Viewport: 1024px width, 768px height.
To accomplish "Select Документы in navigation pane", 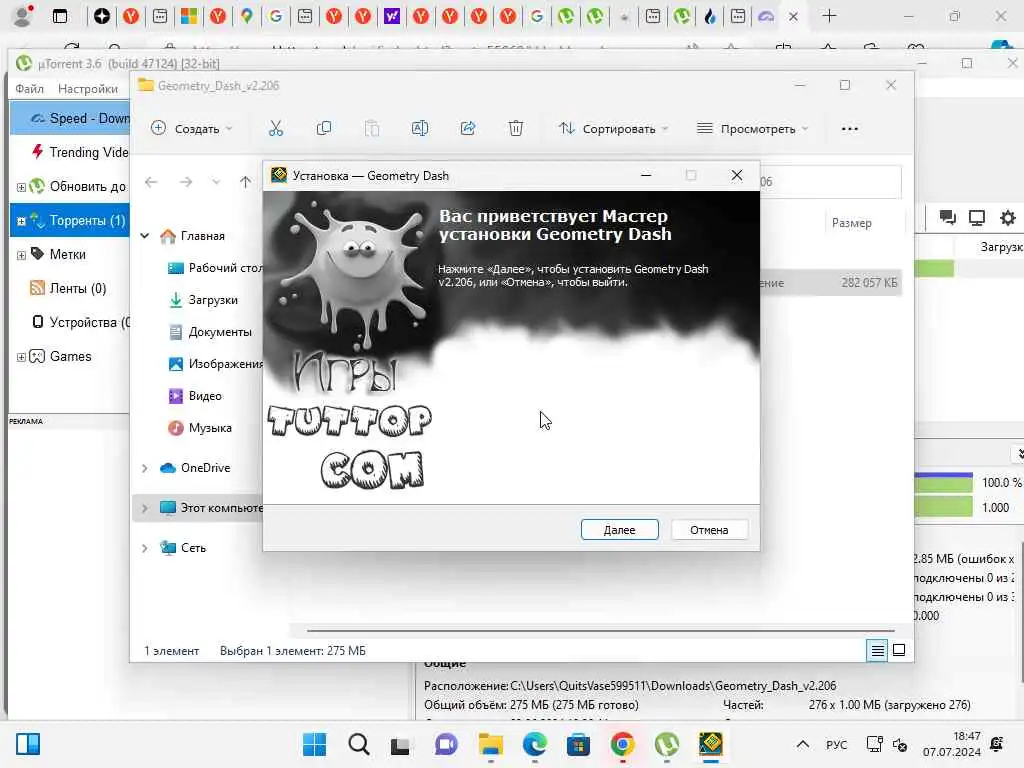I will 210,332.
